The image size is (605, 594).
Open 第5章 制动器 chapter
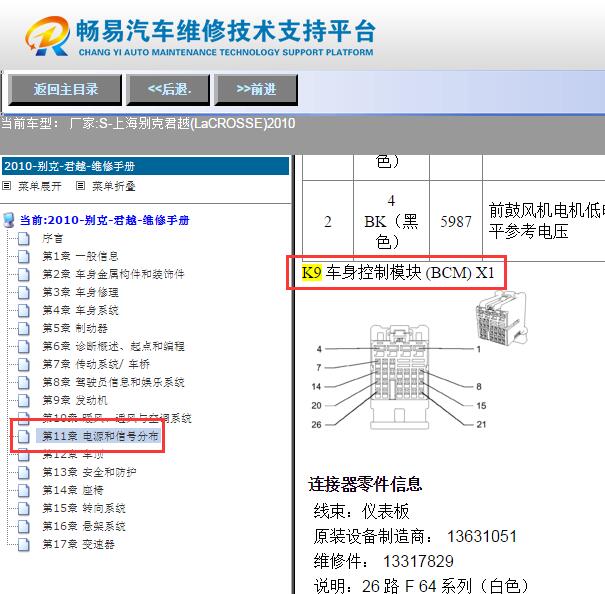click(x=75, y=328)
